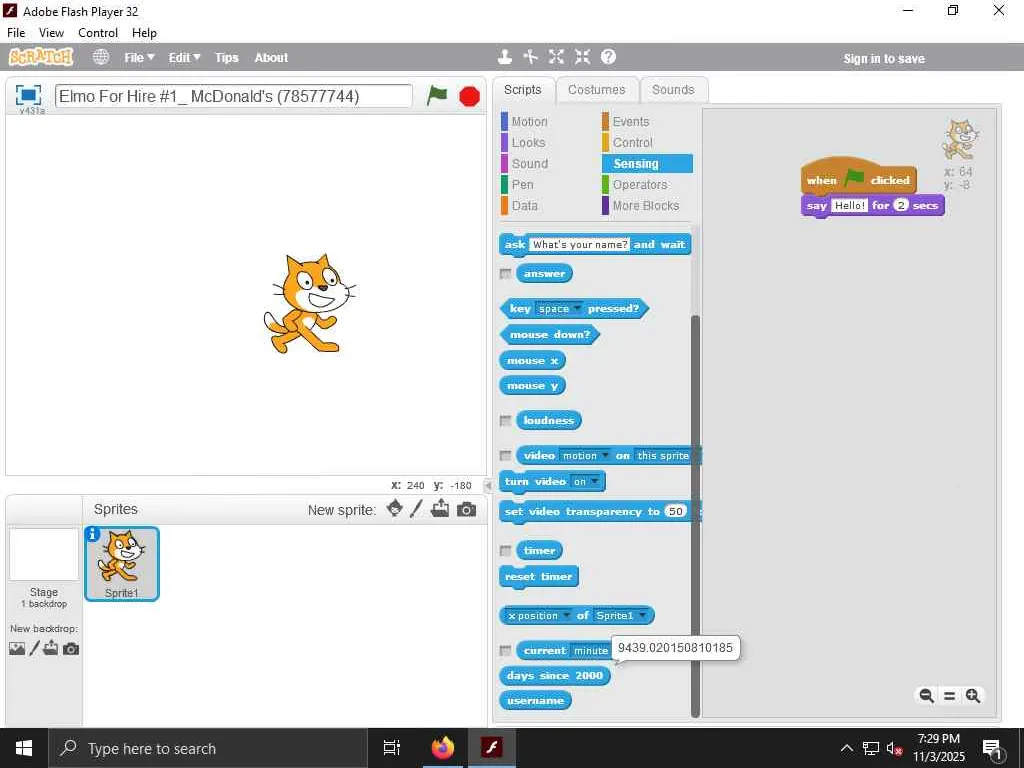Click Sign in to save
The width and height of the screenshot is (1024, 768).
(884, 59)
